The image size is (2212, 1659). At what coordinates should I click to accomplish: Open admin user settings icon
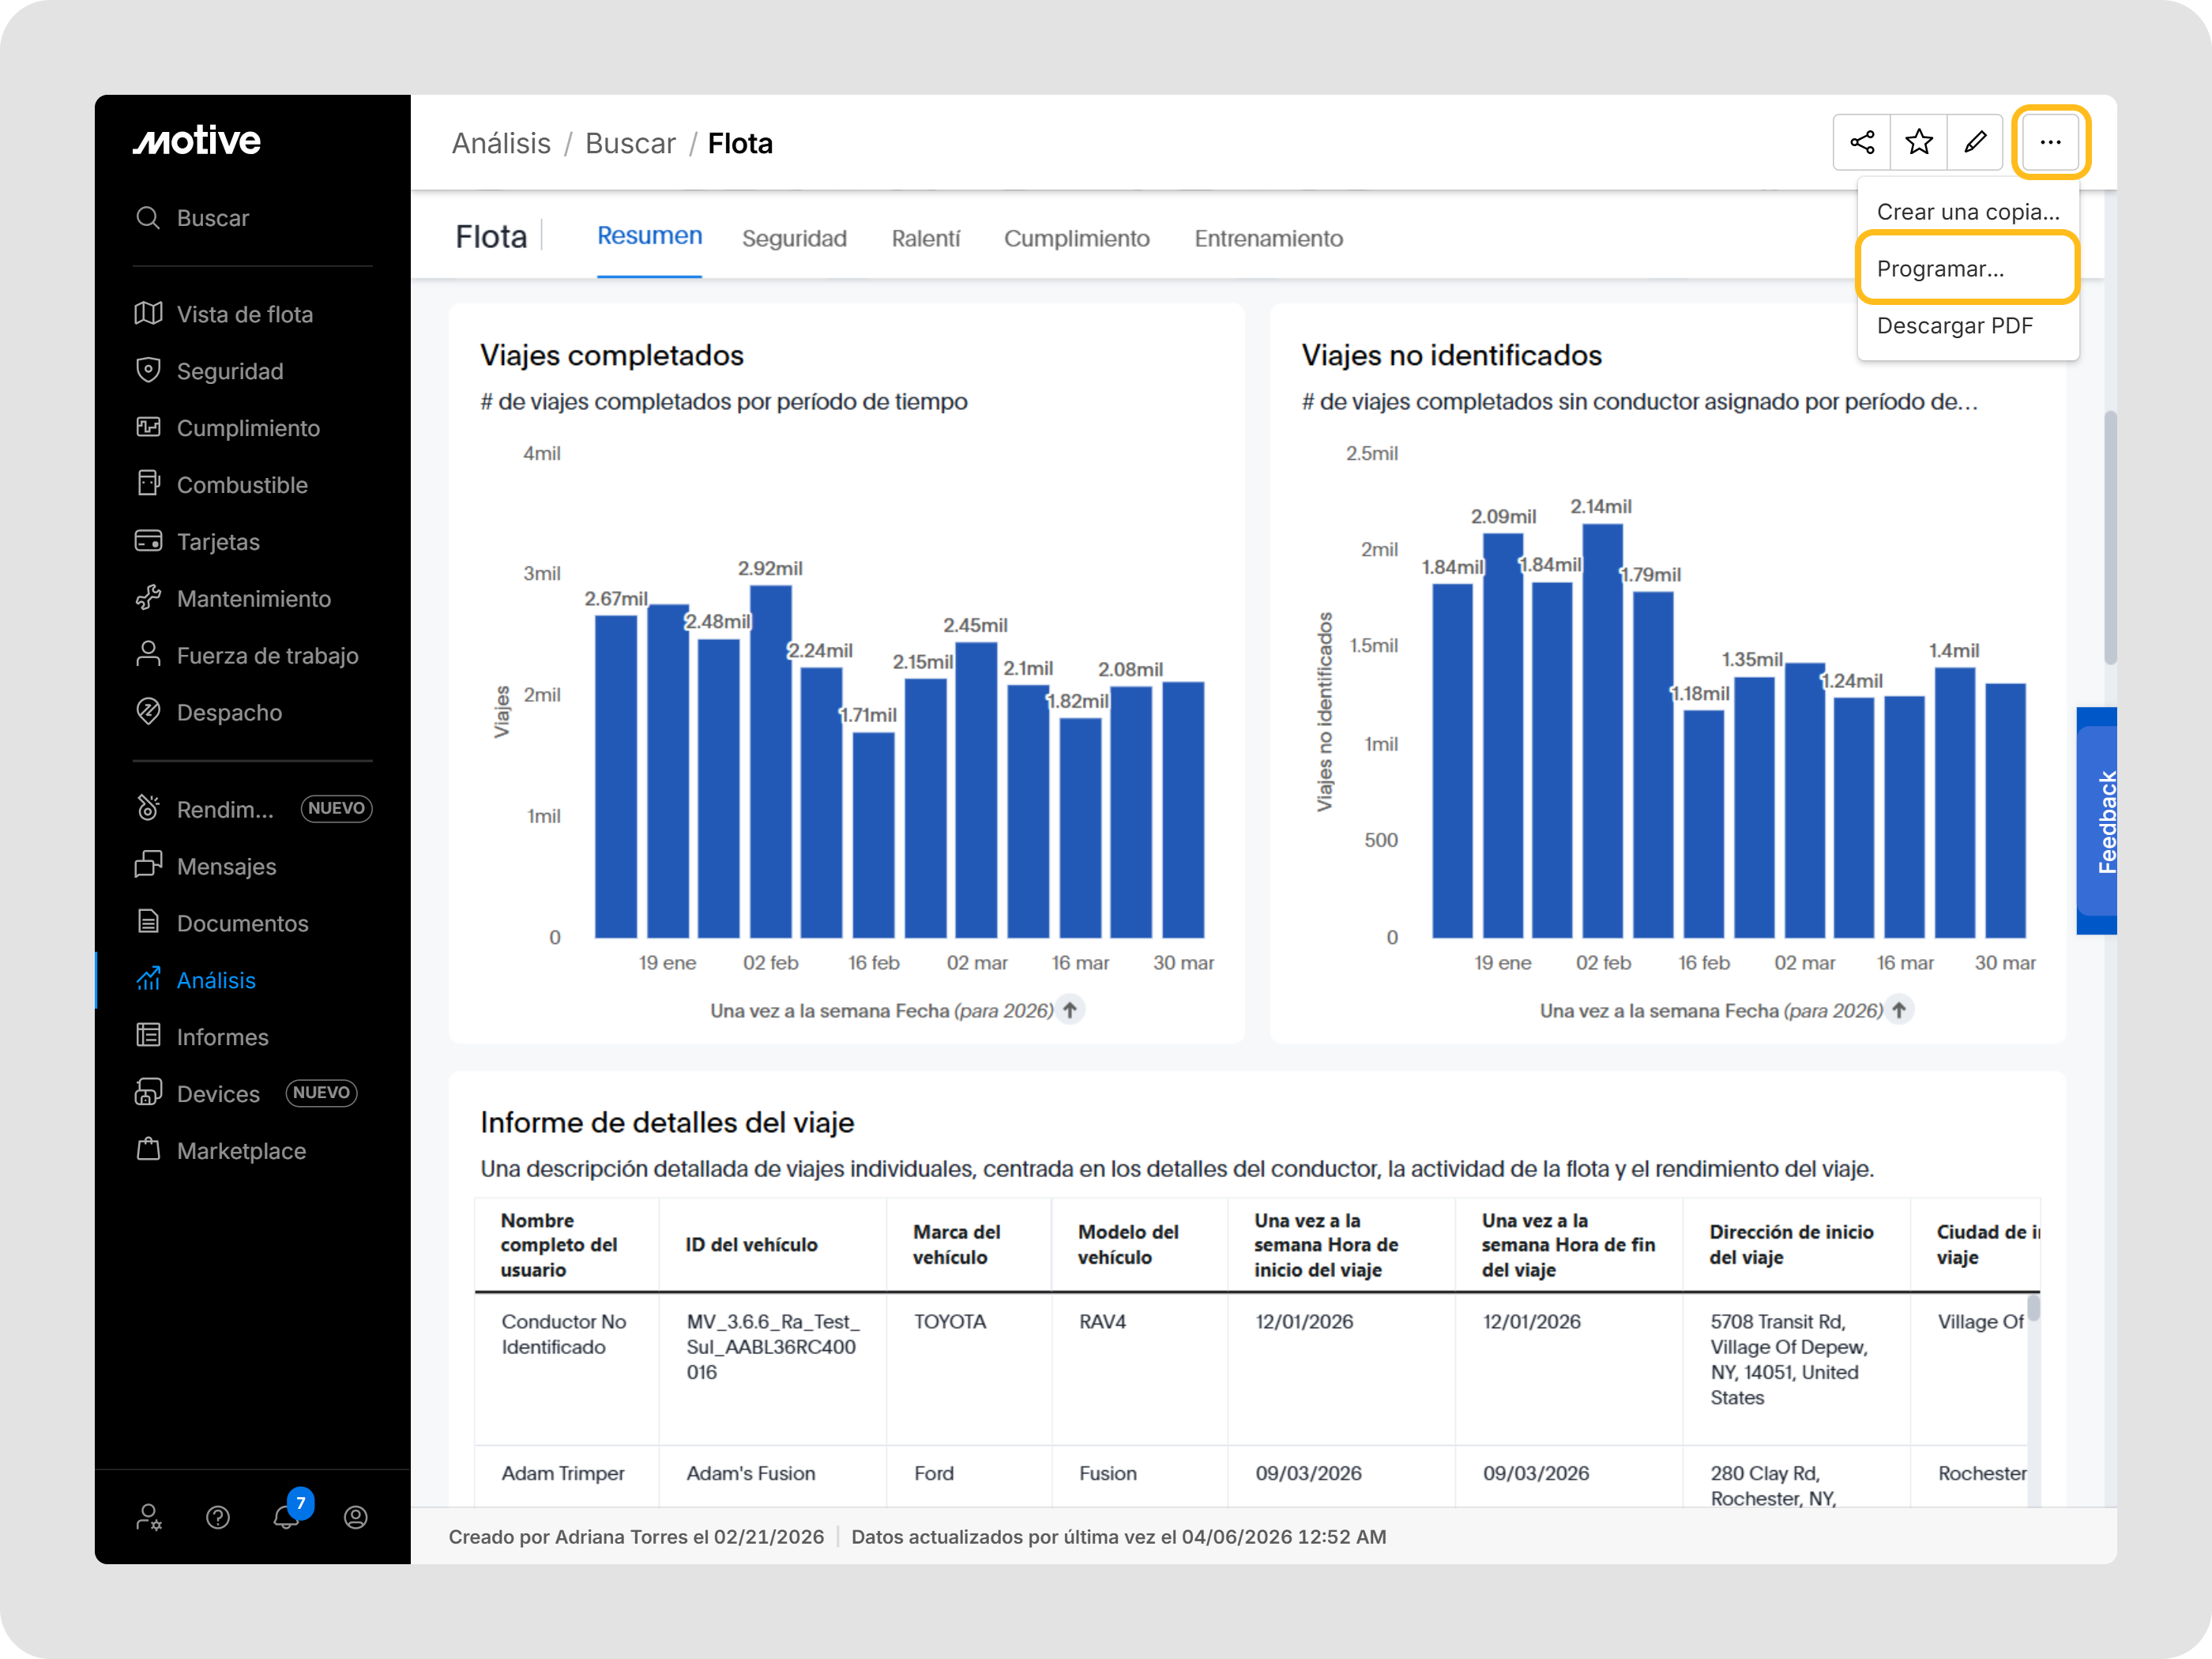point(149,1517)
